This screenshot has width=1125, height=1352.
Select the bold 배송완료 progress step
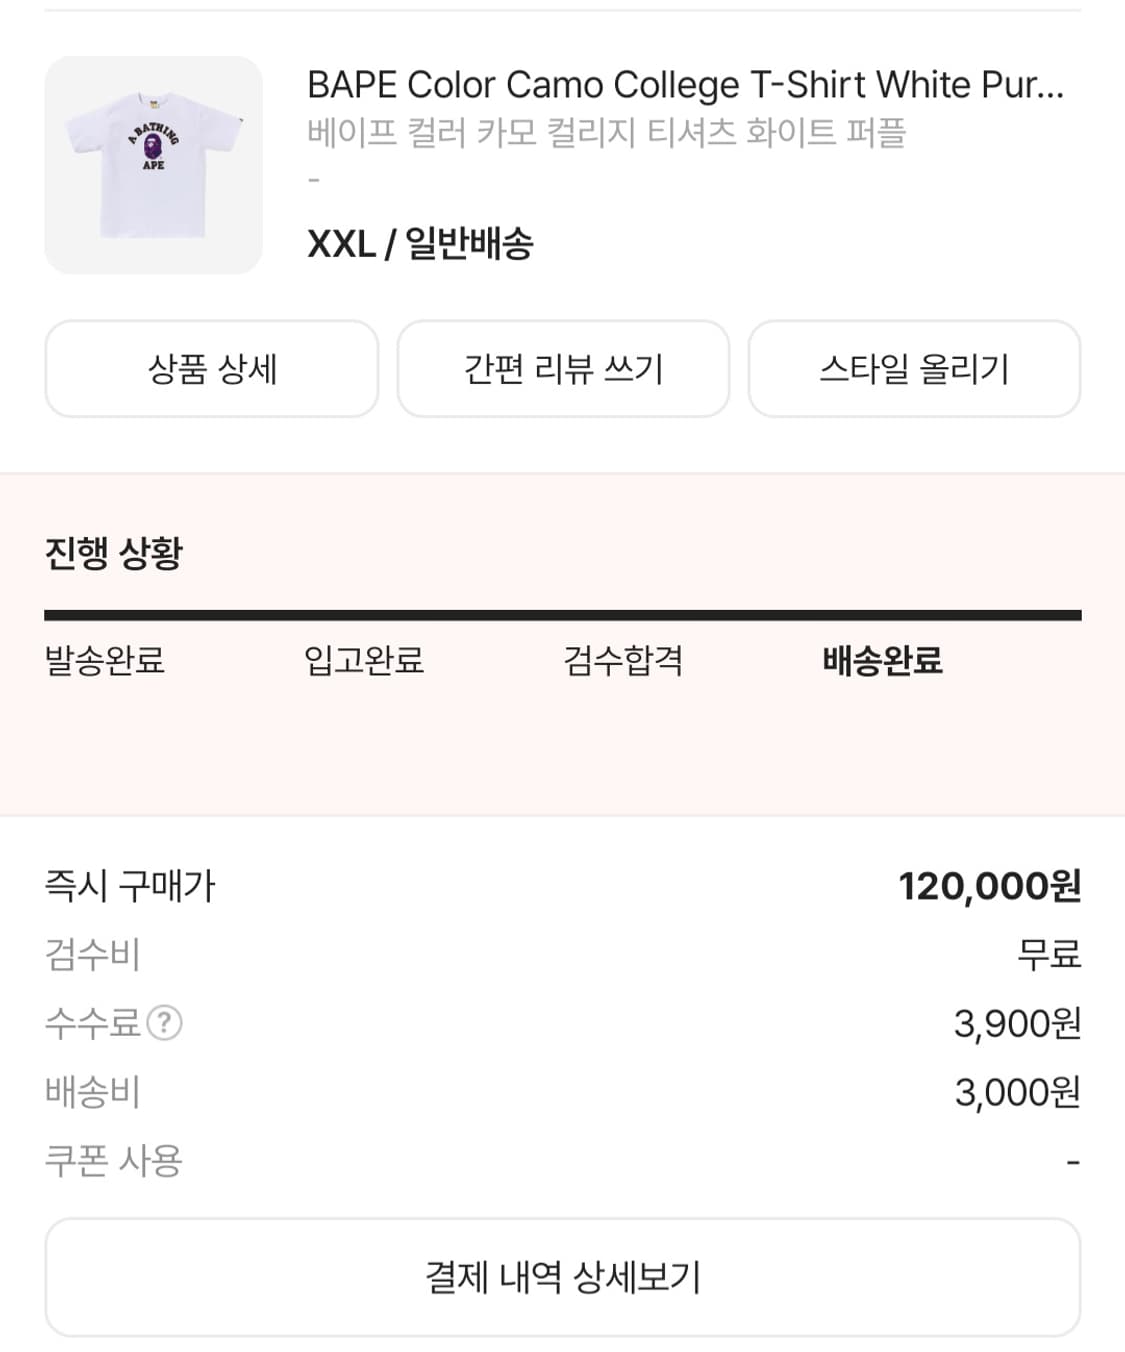(882, 661)
